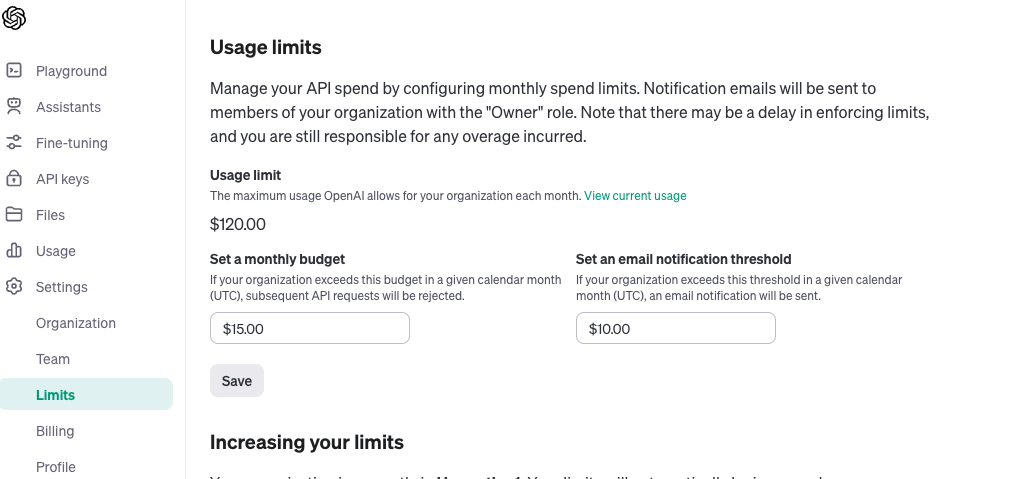Screen dimensions: 1025x479
Task: Click the OpenAI logo icon
Action: 14,18
